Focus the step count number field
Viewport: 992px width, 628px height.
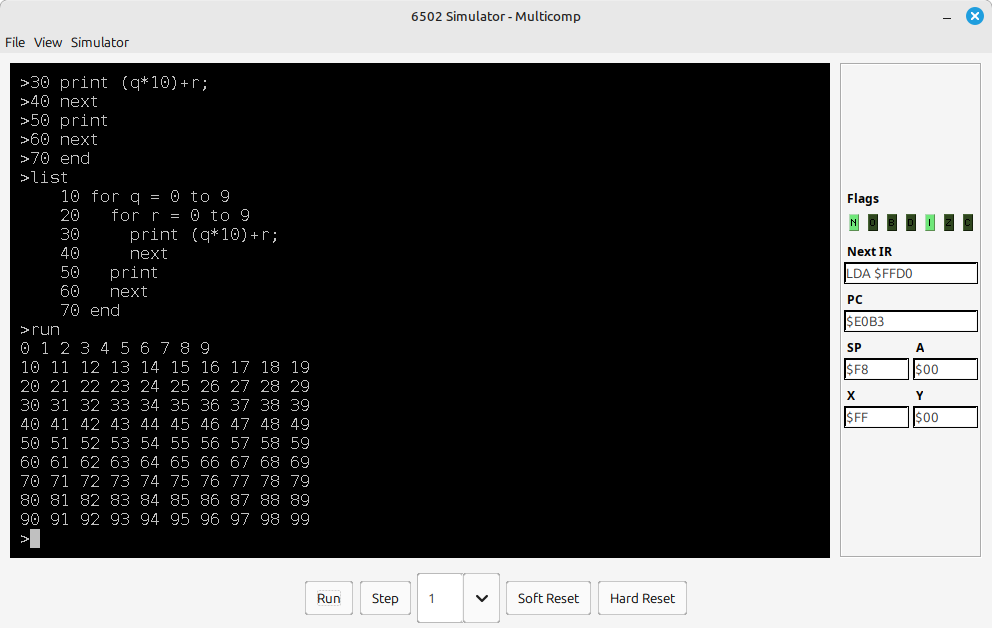coord(440,598)
